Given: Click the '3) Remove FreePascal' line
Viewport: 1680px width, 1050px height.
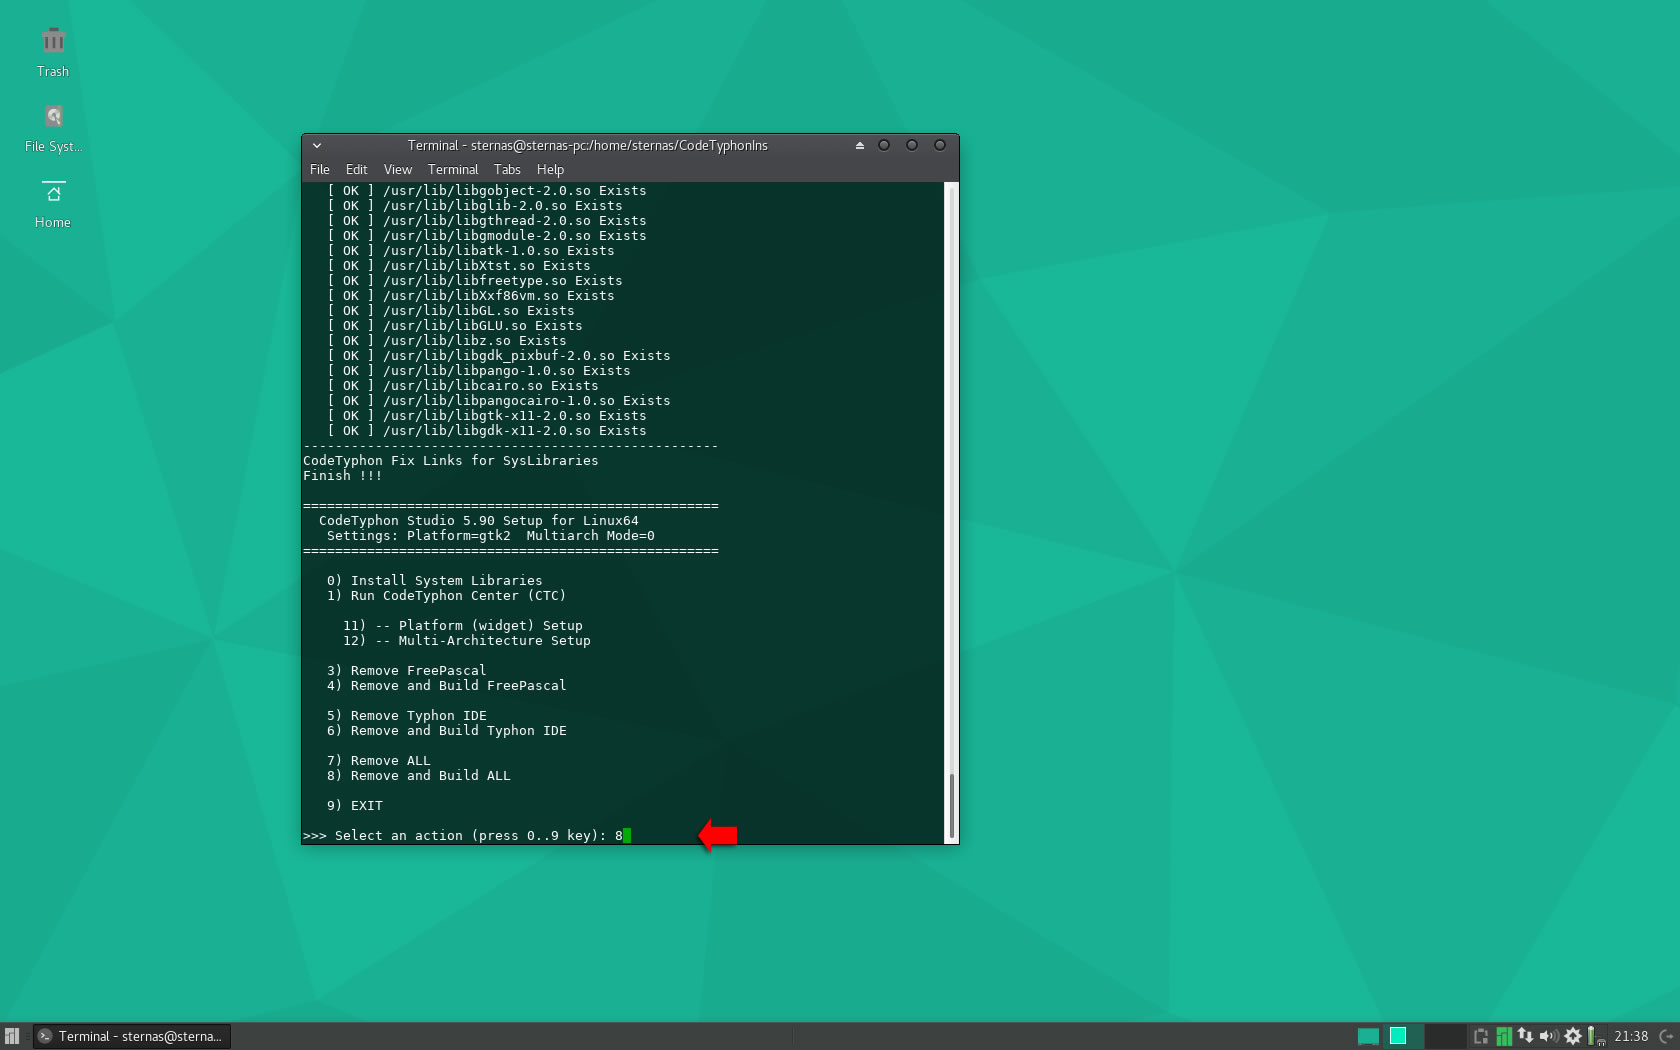Looking at the screenshot, I should (x=407, y=671).
